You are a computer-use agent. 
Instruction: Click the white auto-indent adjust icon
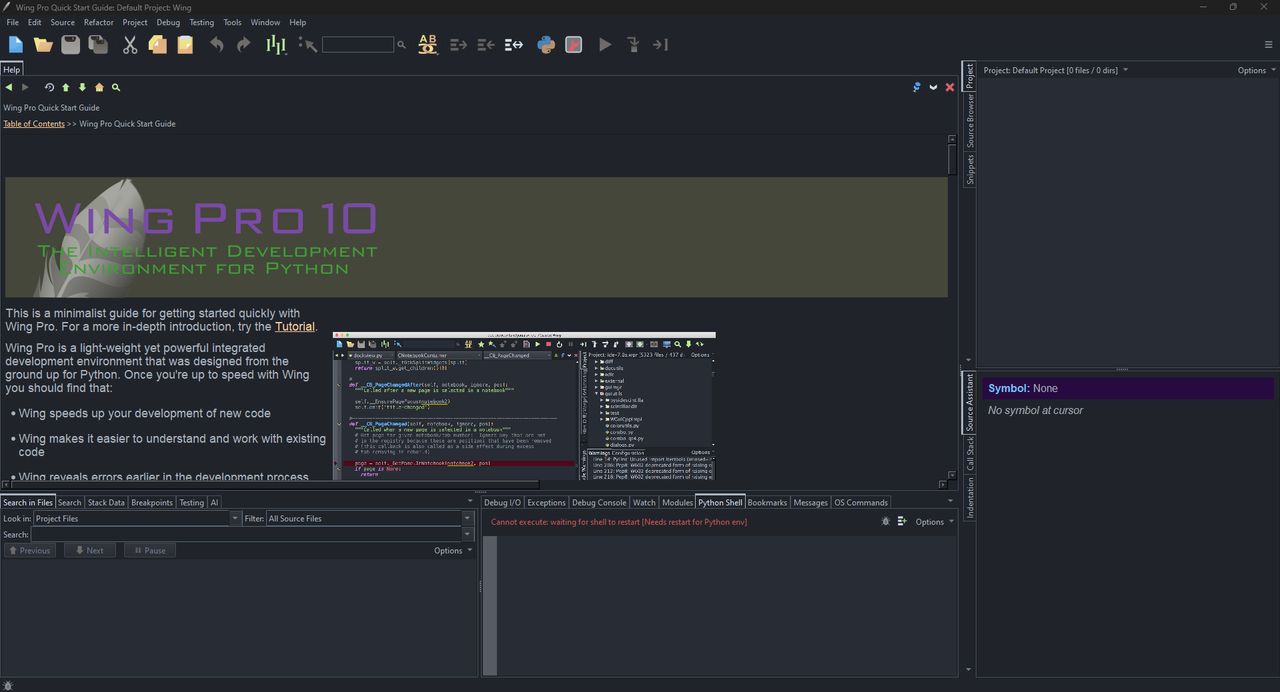[x=514, y=44]
